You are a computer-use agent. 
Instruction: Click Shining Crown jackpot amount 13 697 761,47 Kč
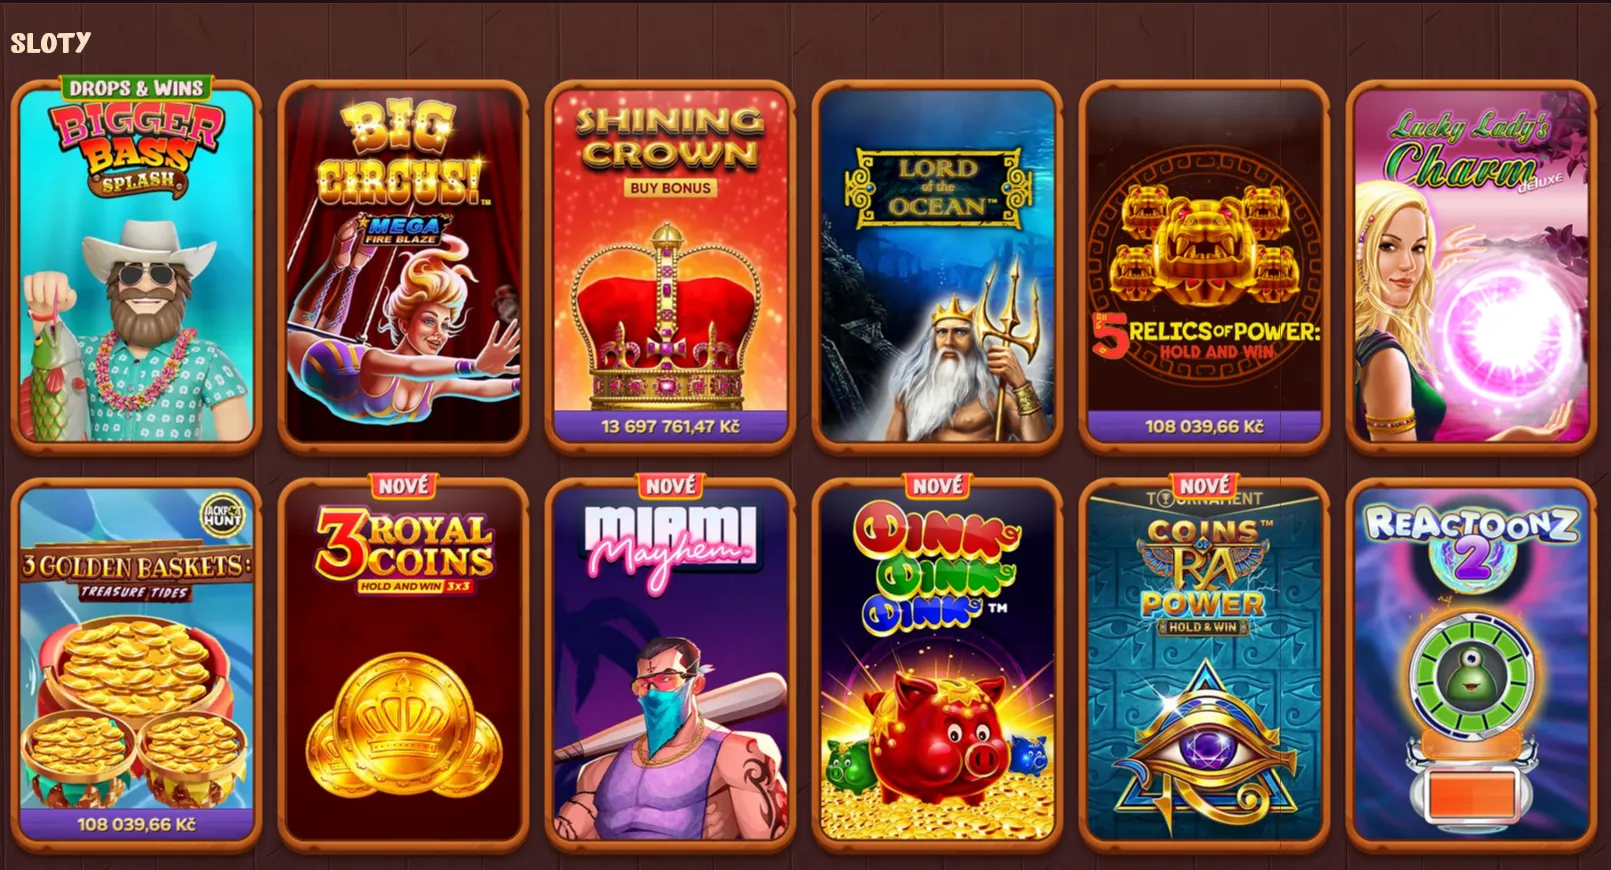pyautogui.click(x=670, y=426)
